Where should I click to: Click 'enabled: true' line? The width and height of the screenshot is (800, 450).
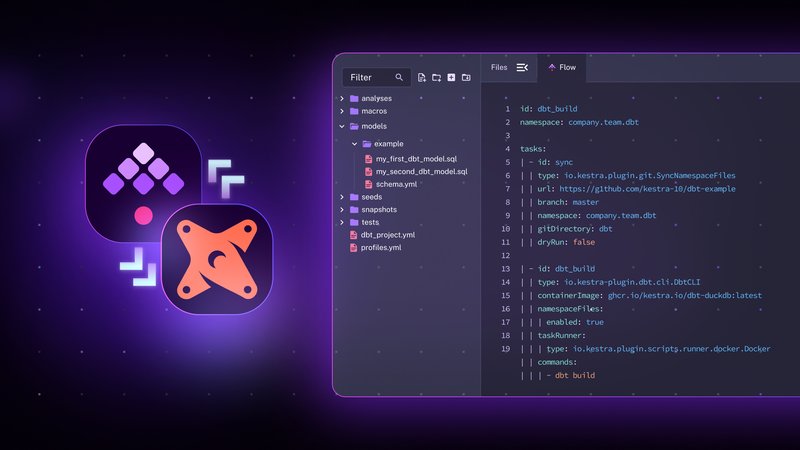(575, 322)
